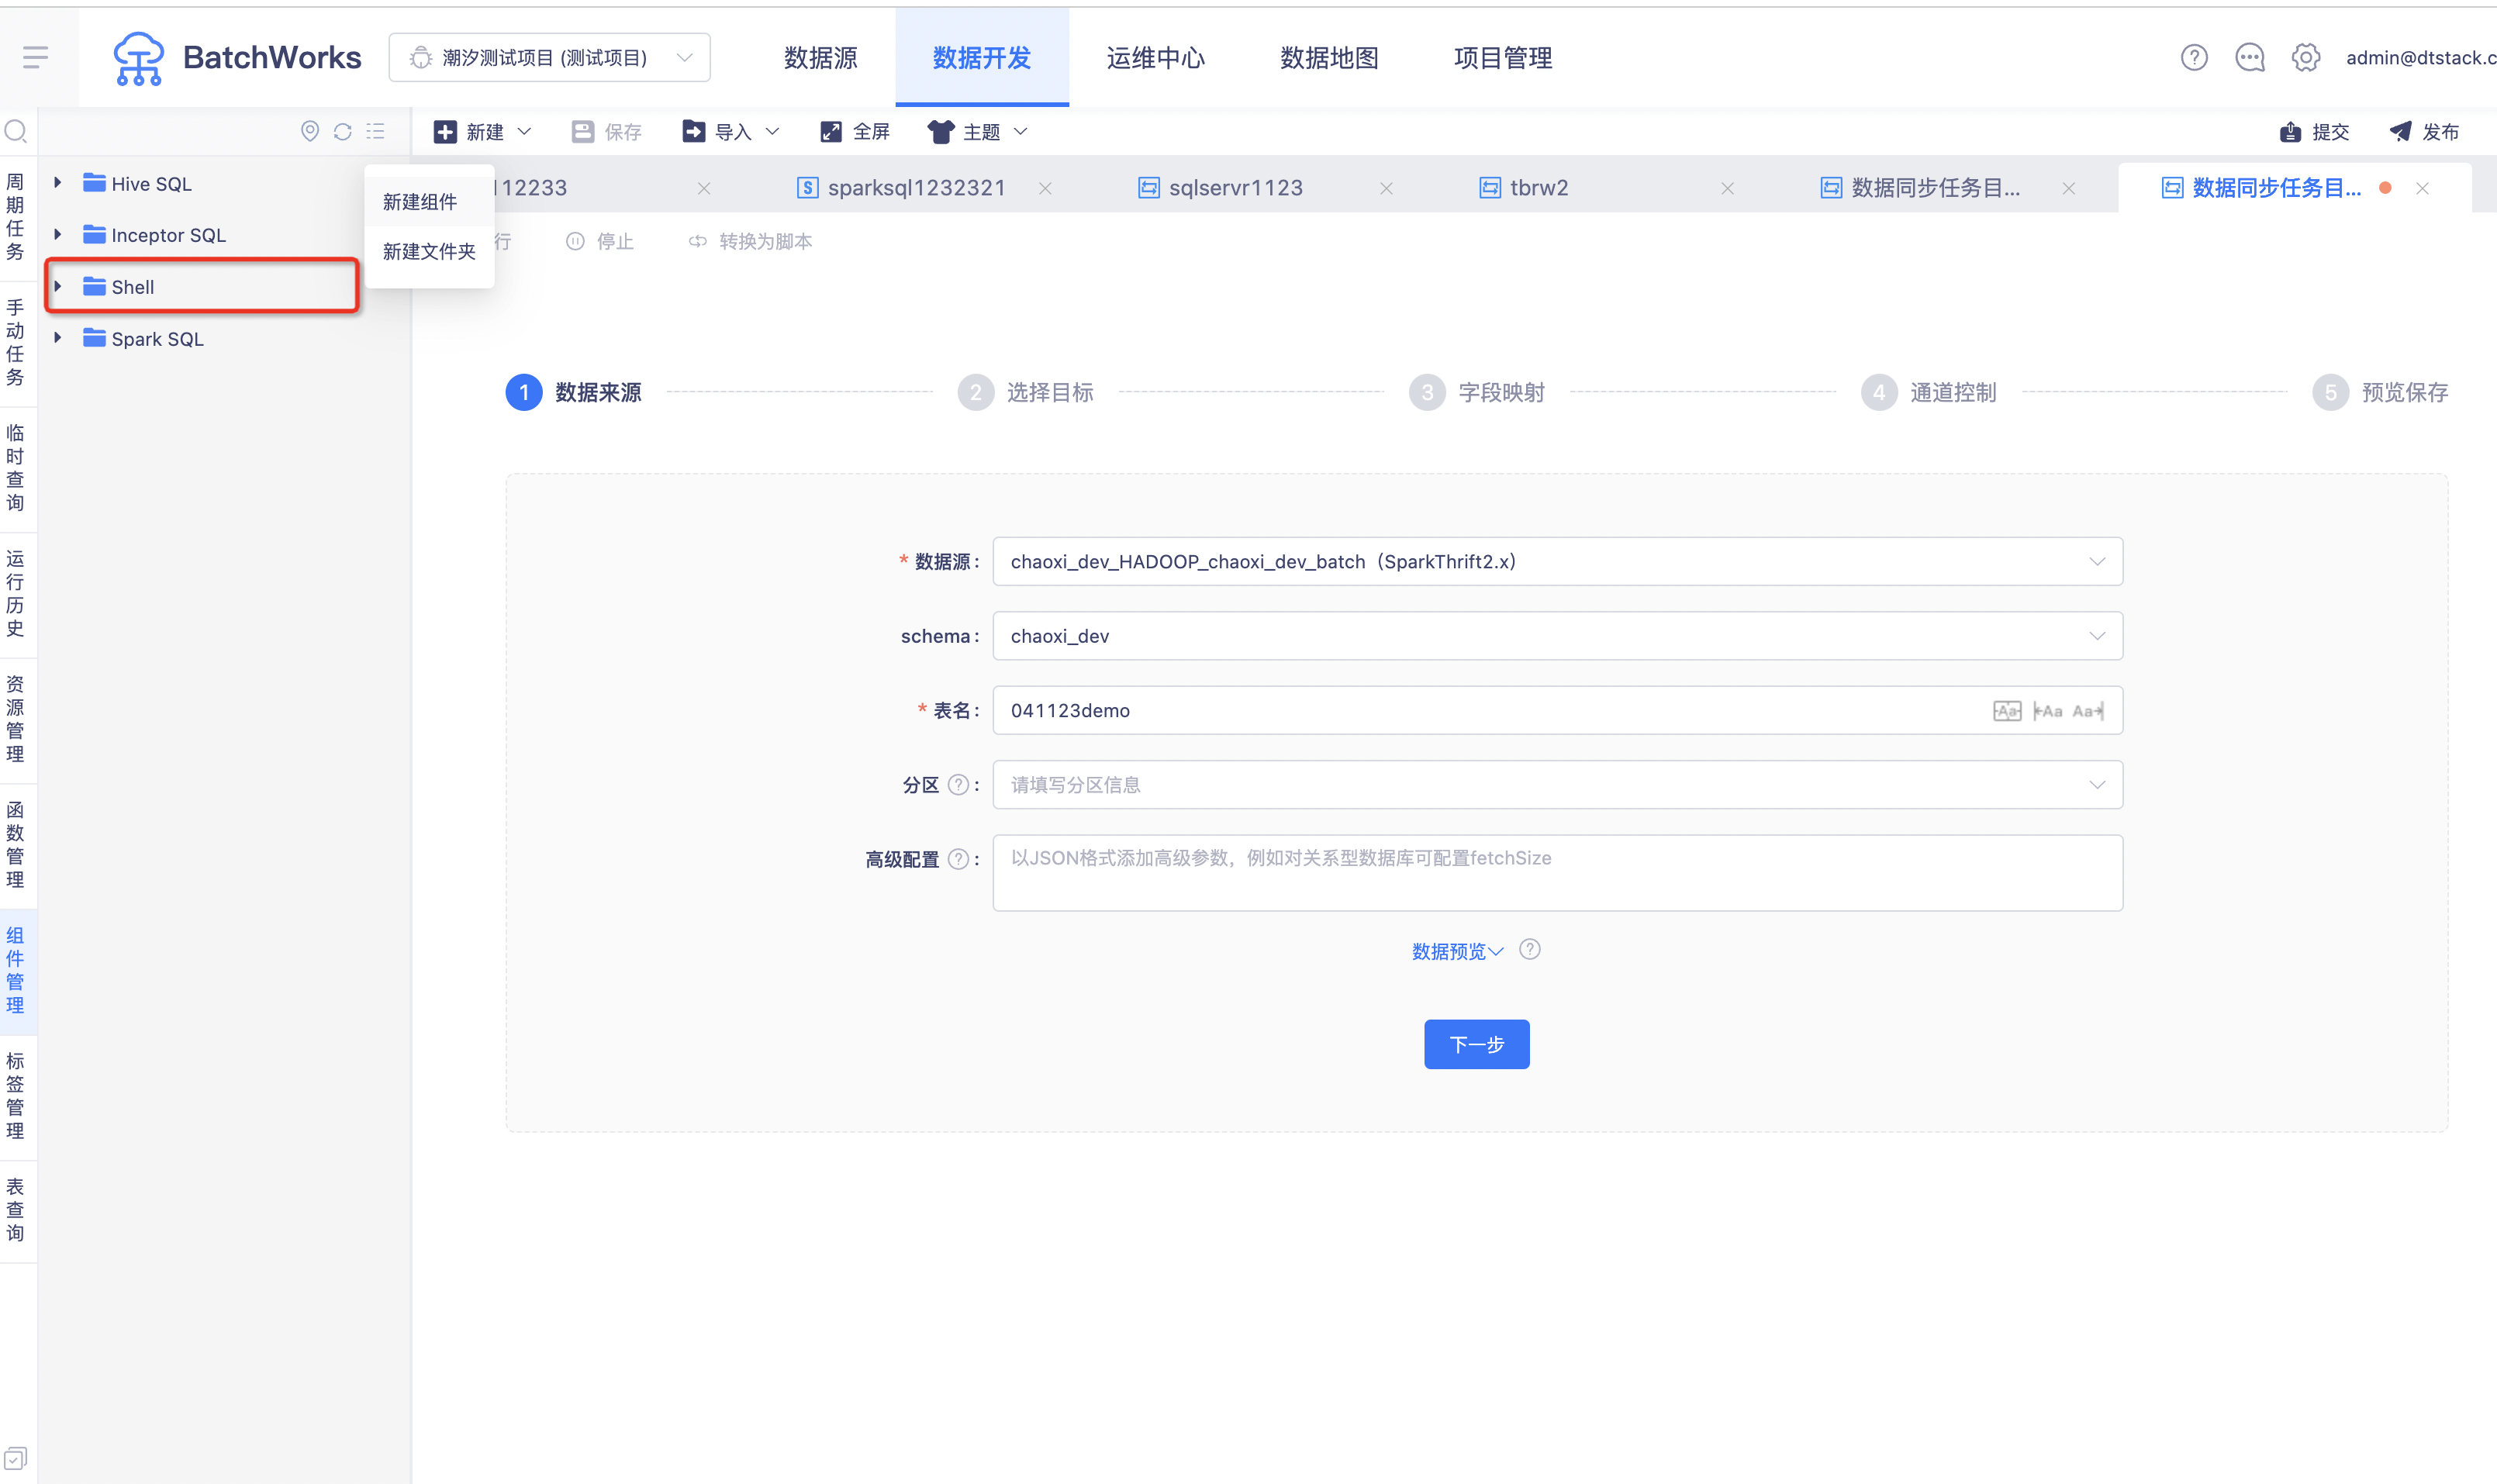
Task: Open 手动任务 sidebar section
Action: (16, 343)
